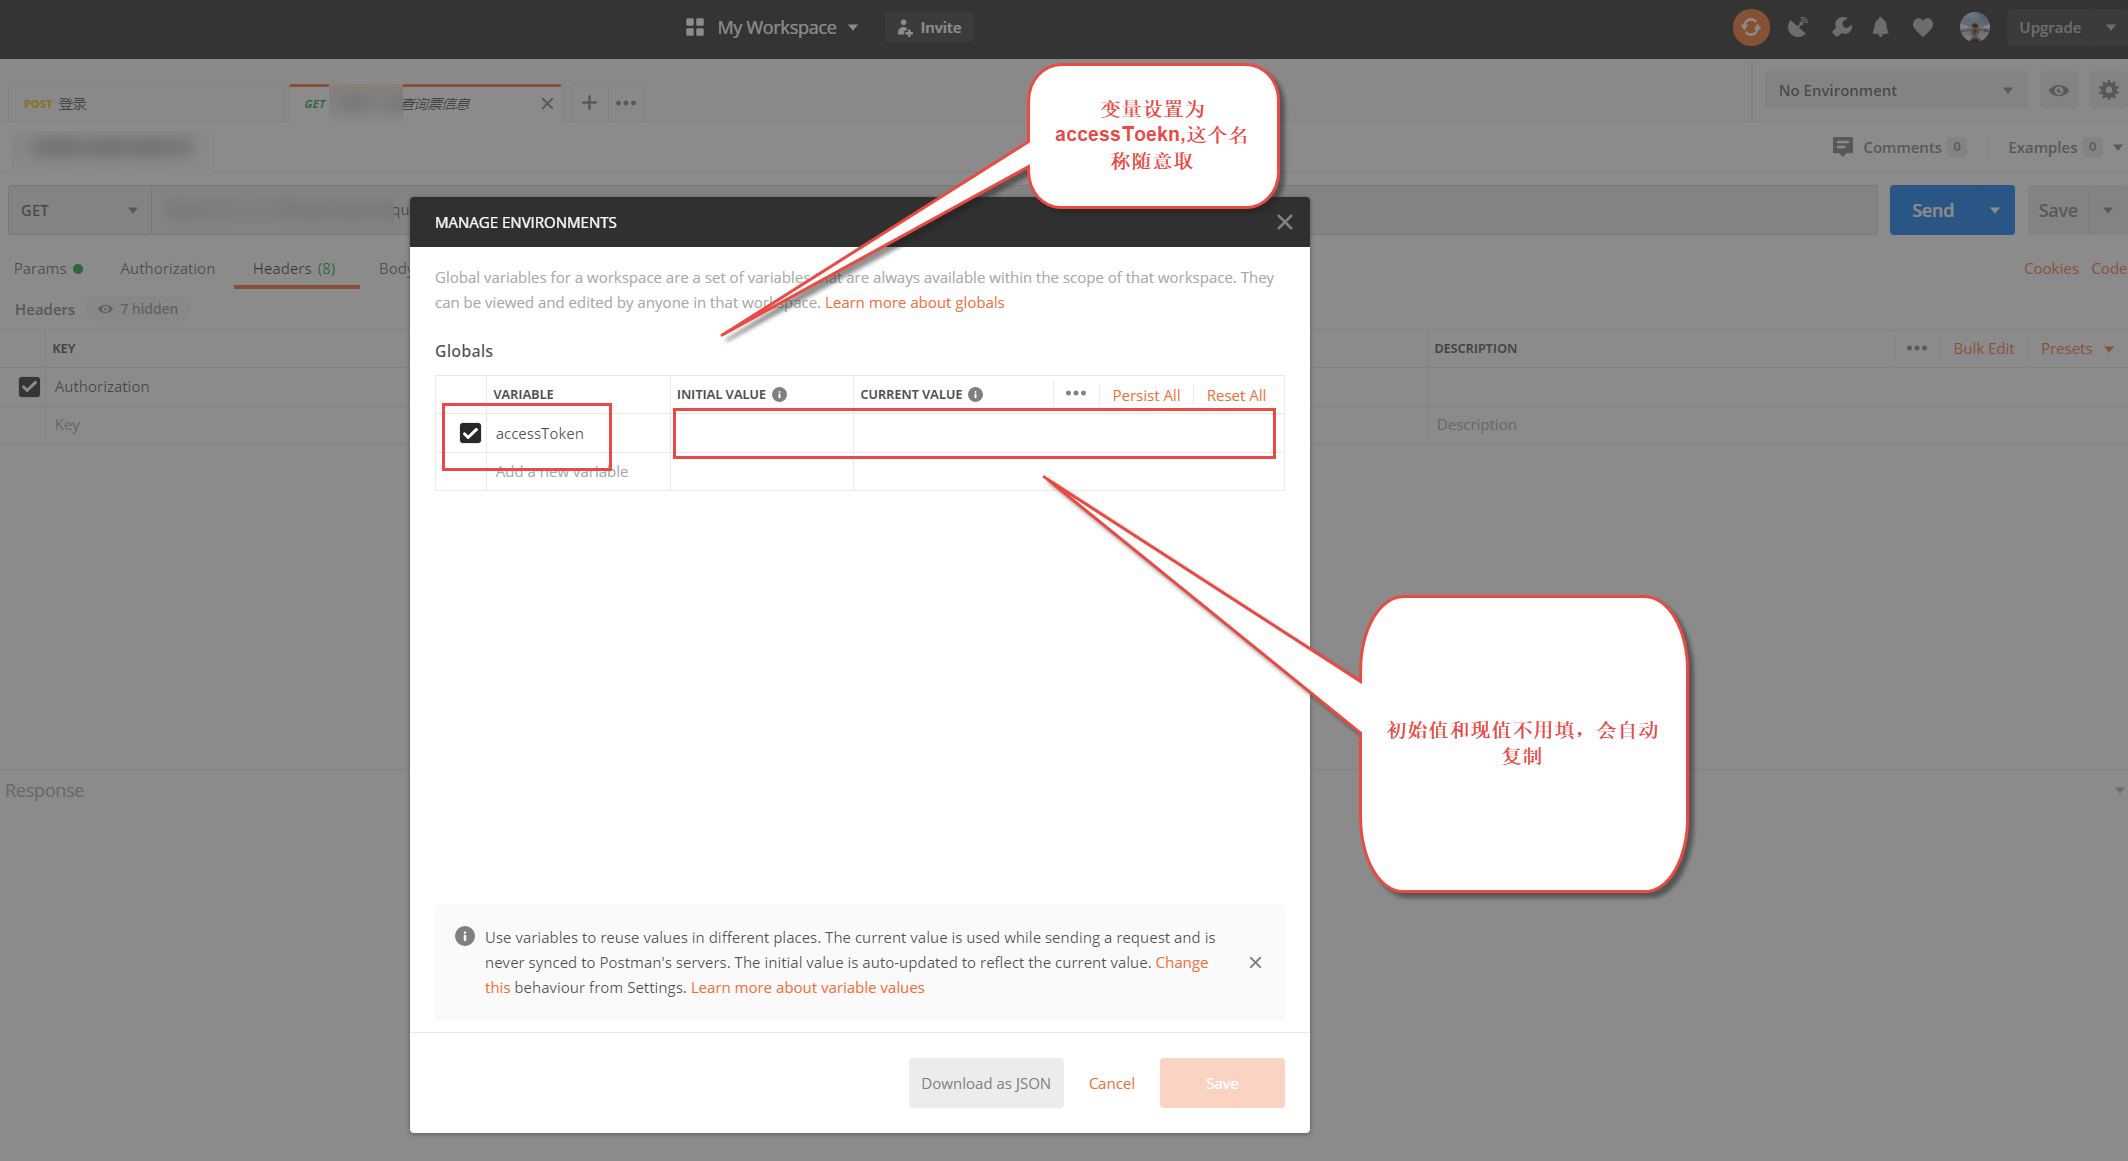Open Learn more about globals link

tap(914, 302)
